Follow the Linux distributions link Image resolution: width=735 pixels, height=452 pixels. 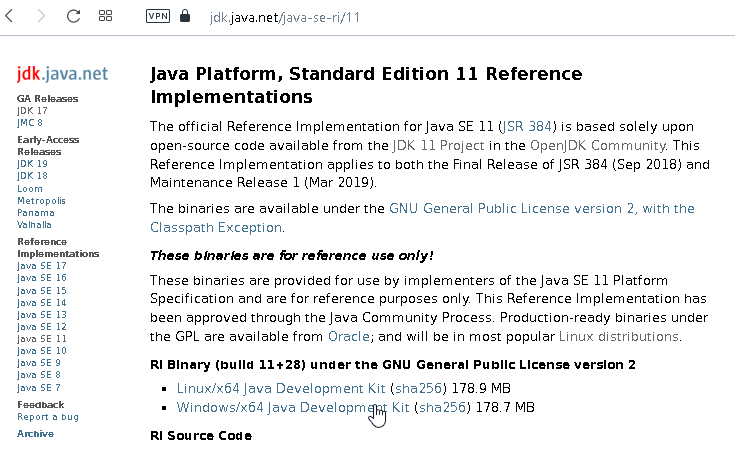click(619, 337)
